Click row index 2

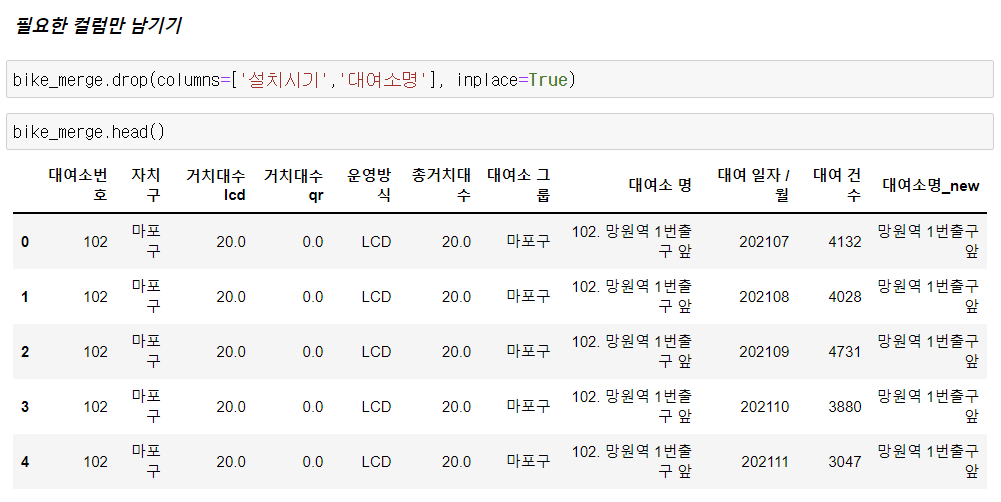25,351
